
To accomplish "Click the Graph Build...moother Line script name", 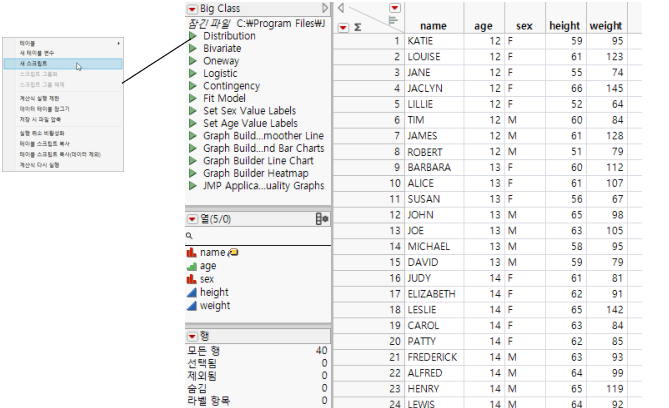I will 263,136.
